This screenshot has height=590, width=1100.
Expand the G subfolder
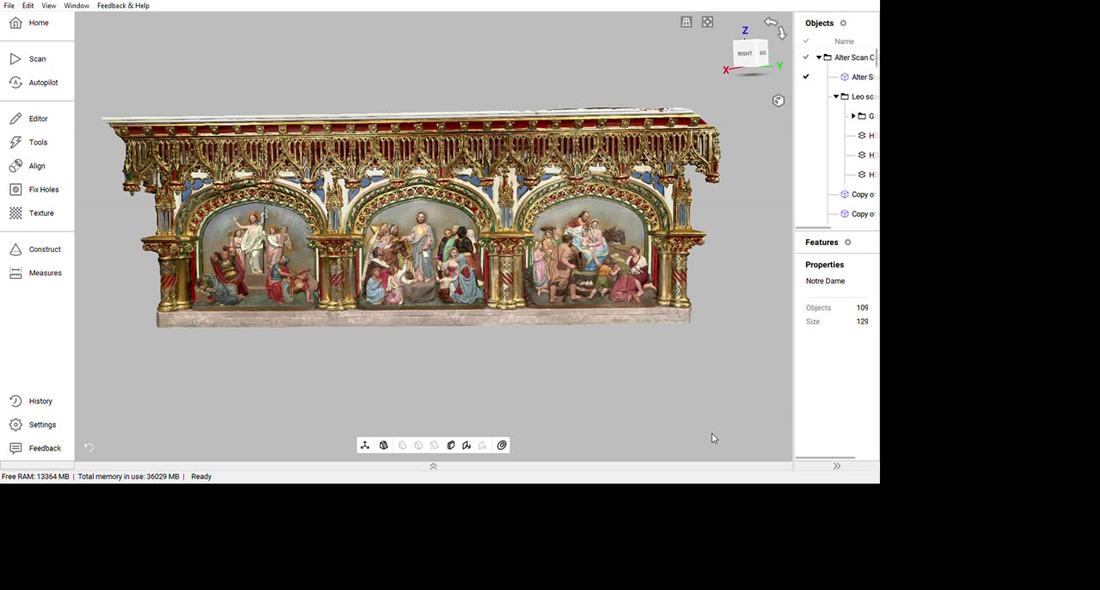[x=854, y=116]
